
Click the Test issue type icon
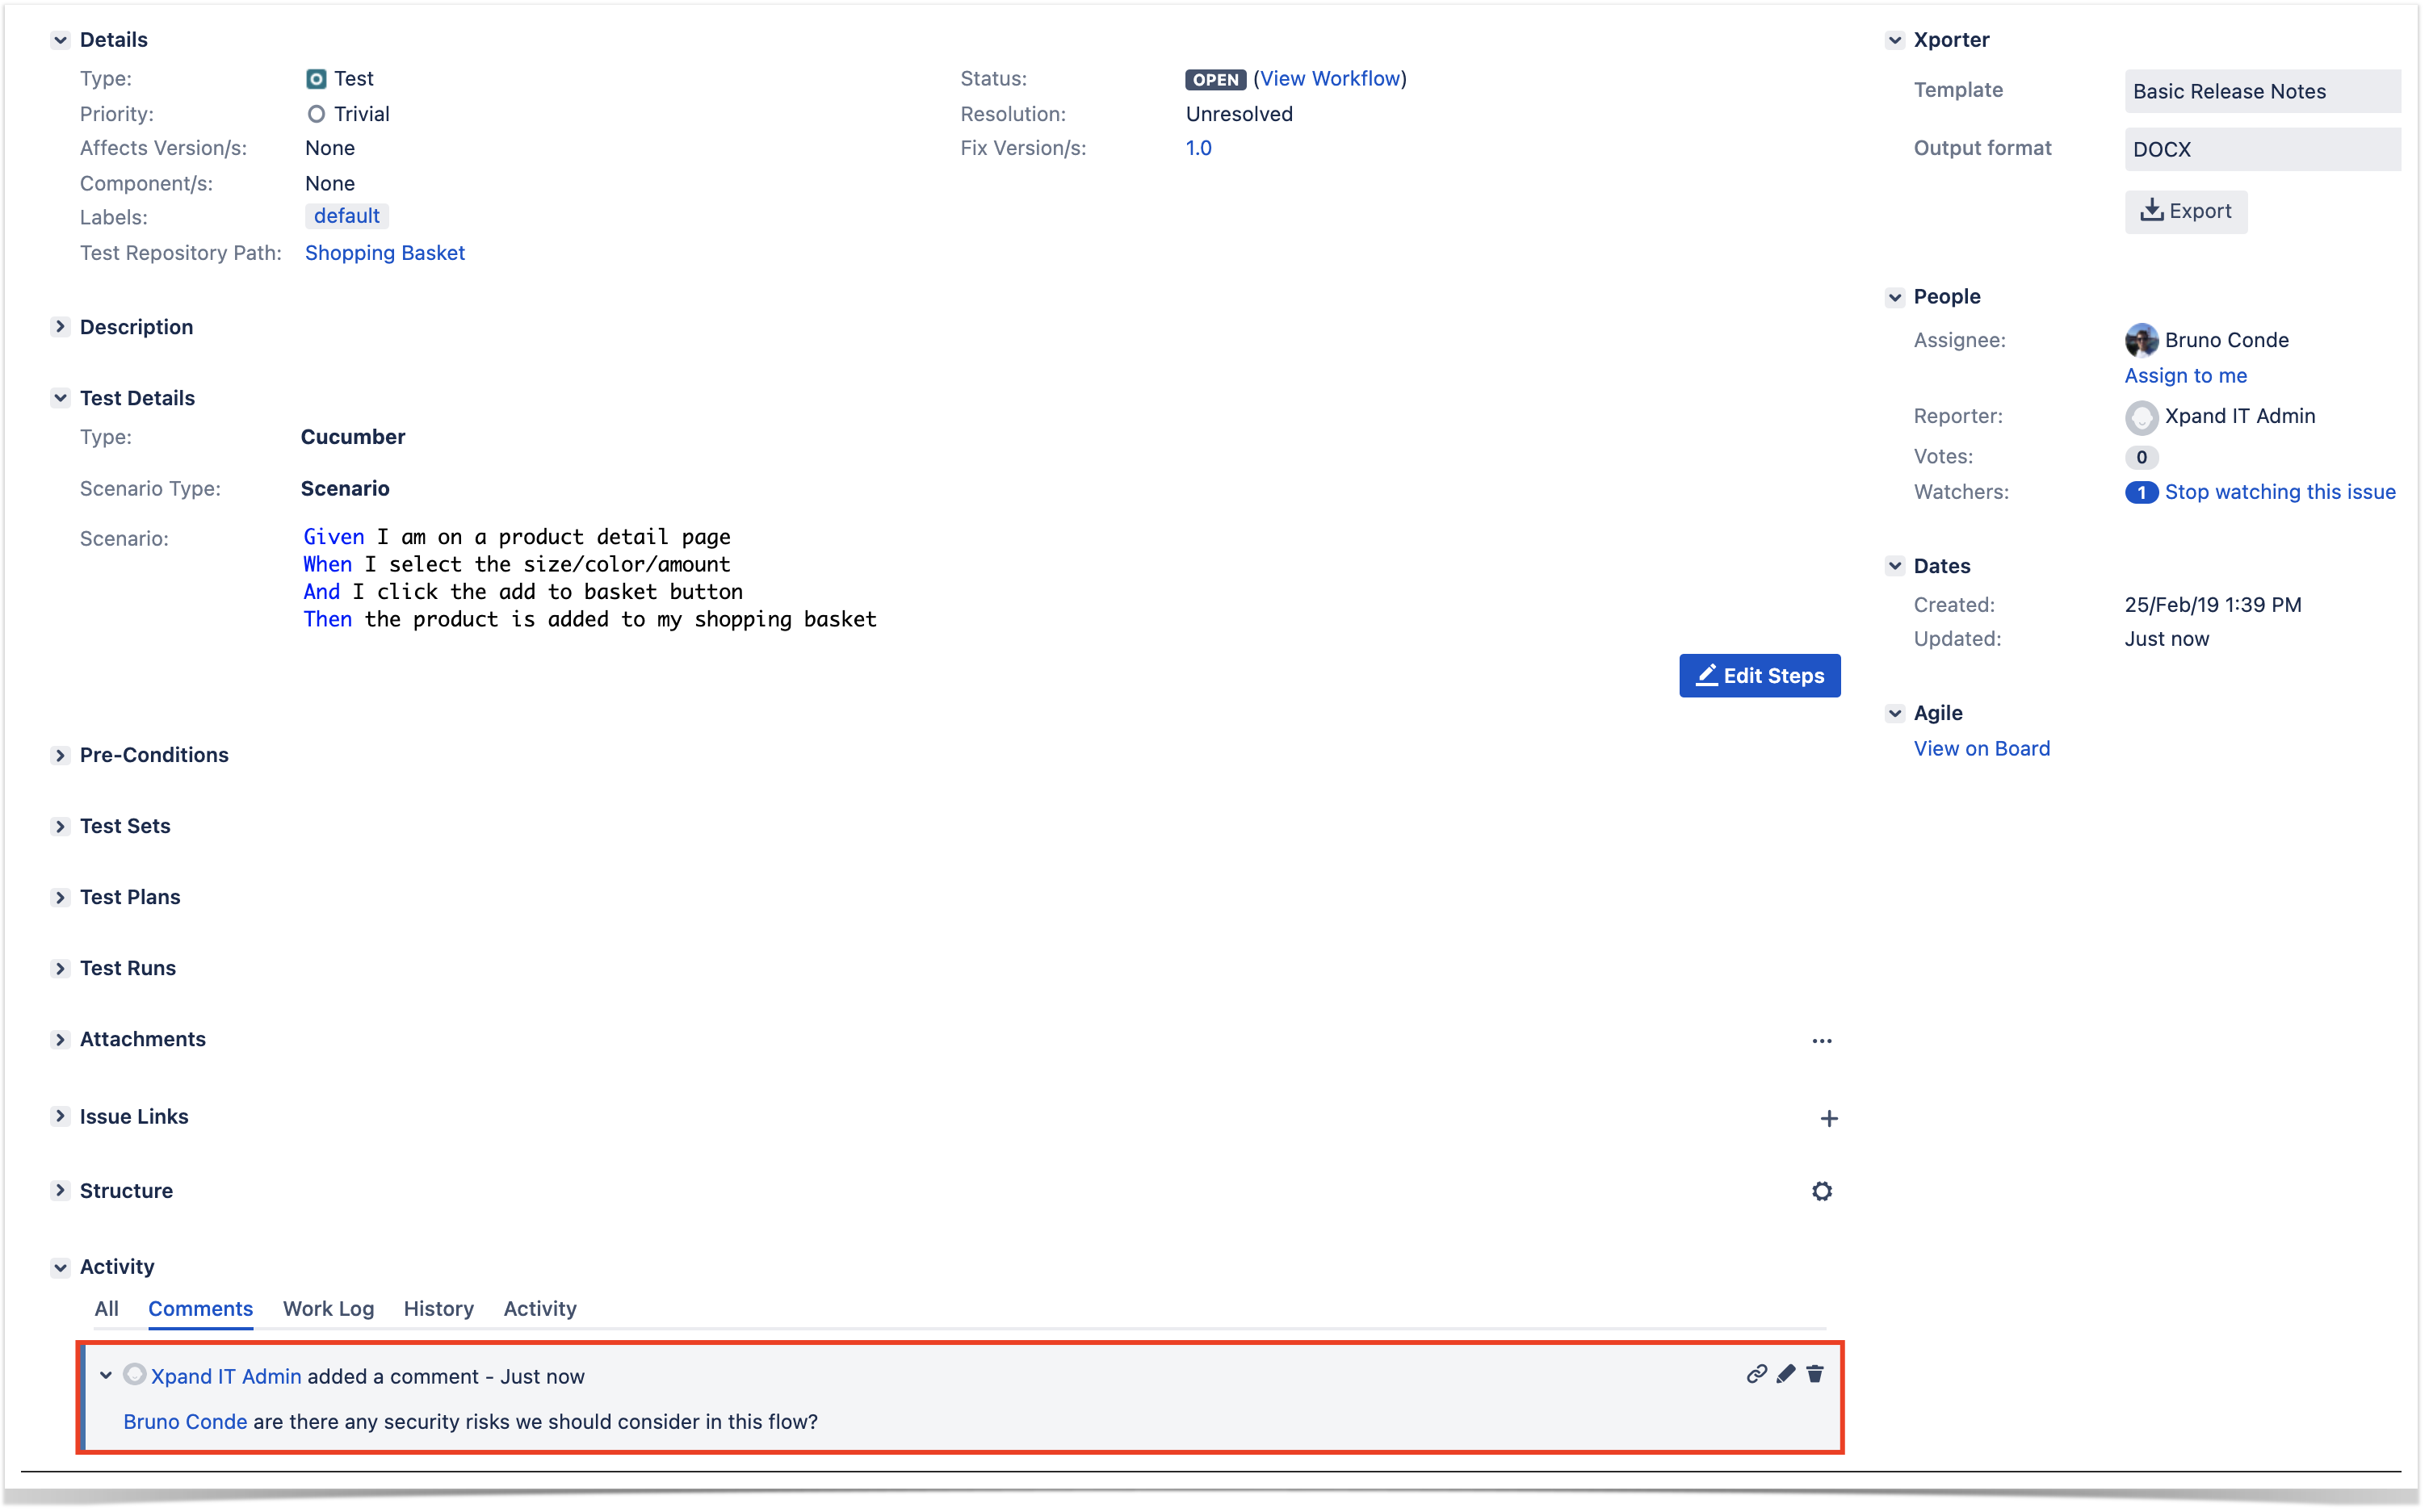(x=316, y=79)
